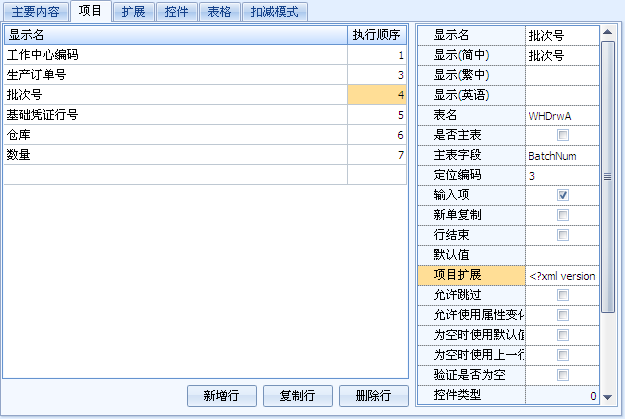Click the 默认值 value field
625x419 pixels.
coord(562,255)
